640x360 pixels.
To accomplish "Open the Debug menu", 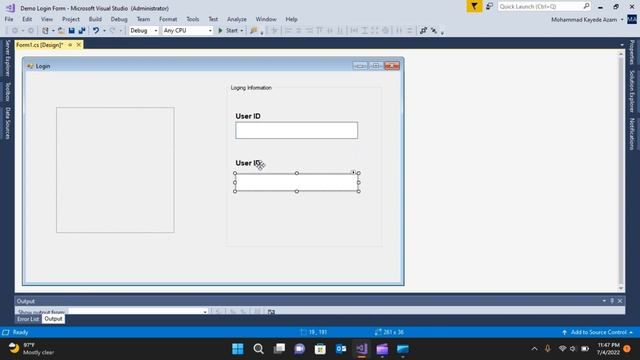I will (x=119, y=19).
